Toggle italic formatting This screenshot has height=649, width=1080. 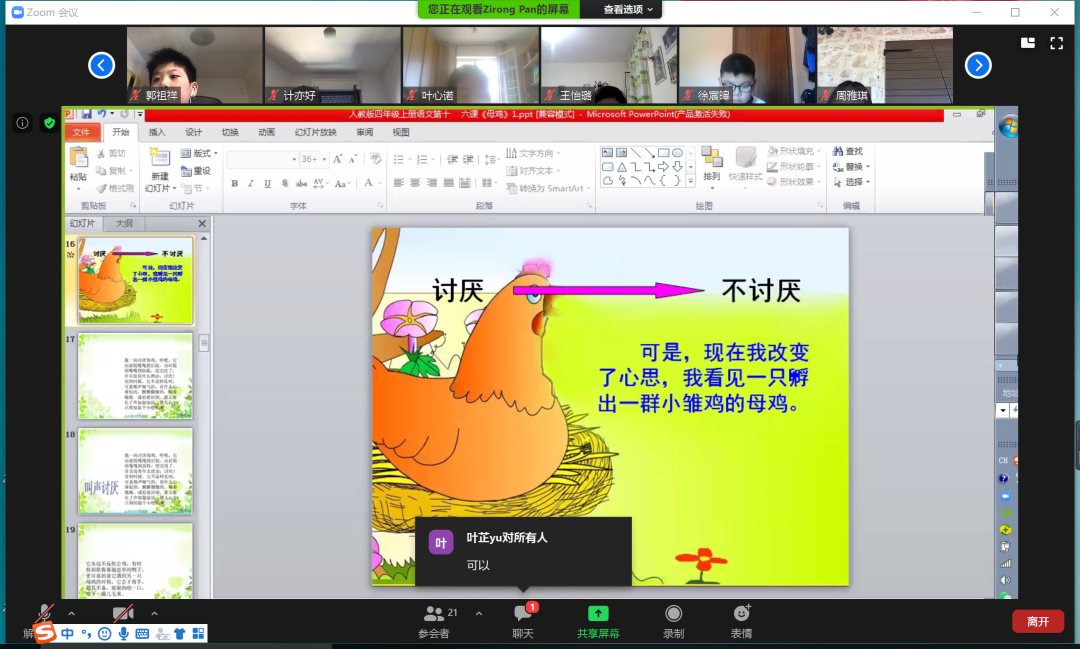pos(251,183)
